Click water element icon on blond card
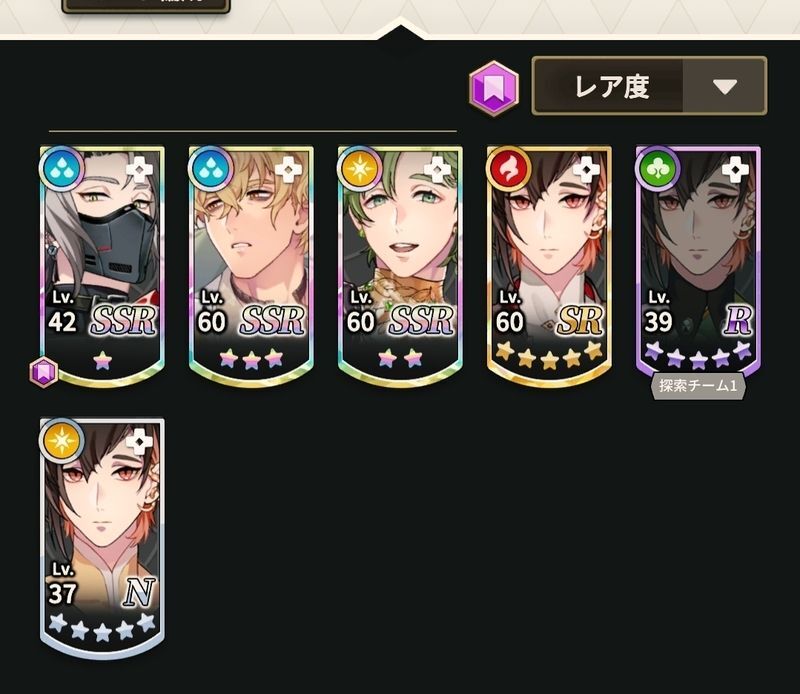Image resolution: width=800 pixels, height=694 pixels. [x=210, y=168]
